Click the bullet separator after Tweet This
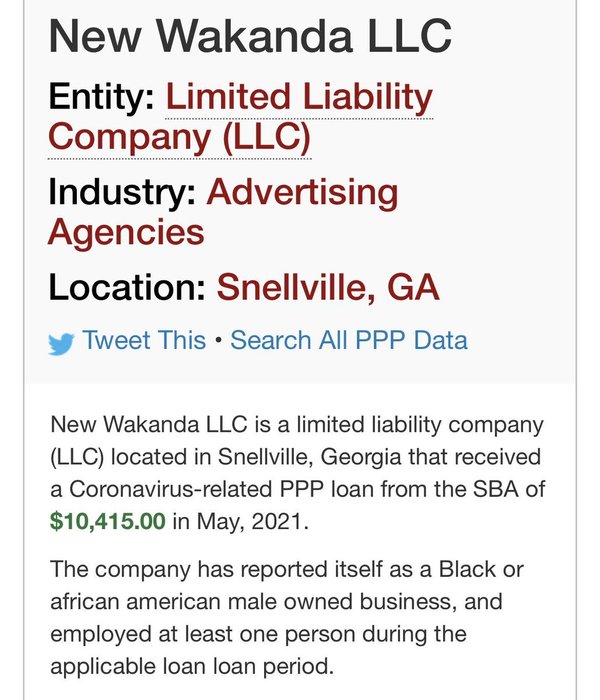Image resolution: width=600 pixels, height=700 pixels. [x=218, y=341]
